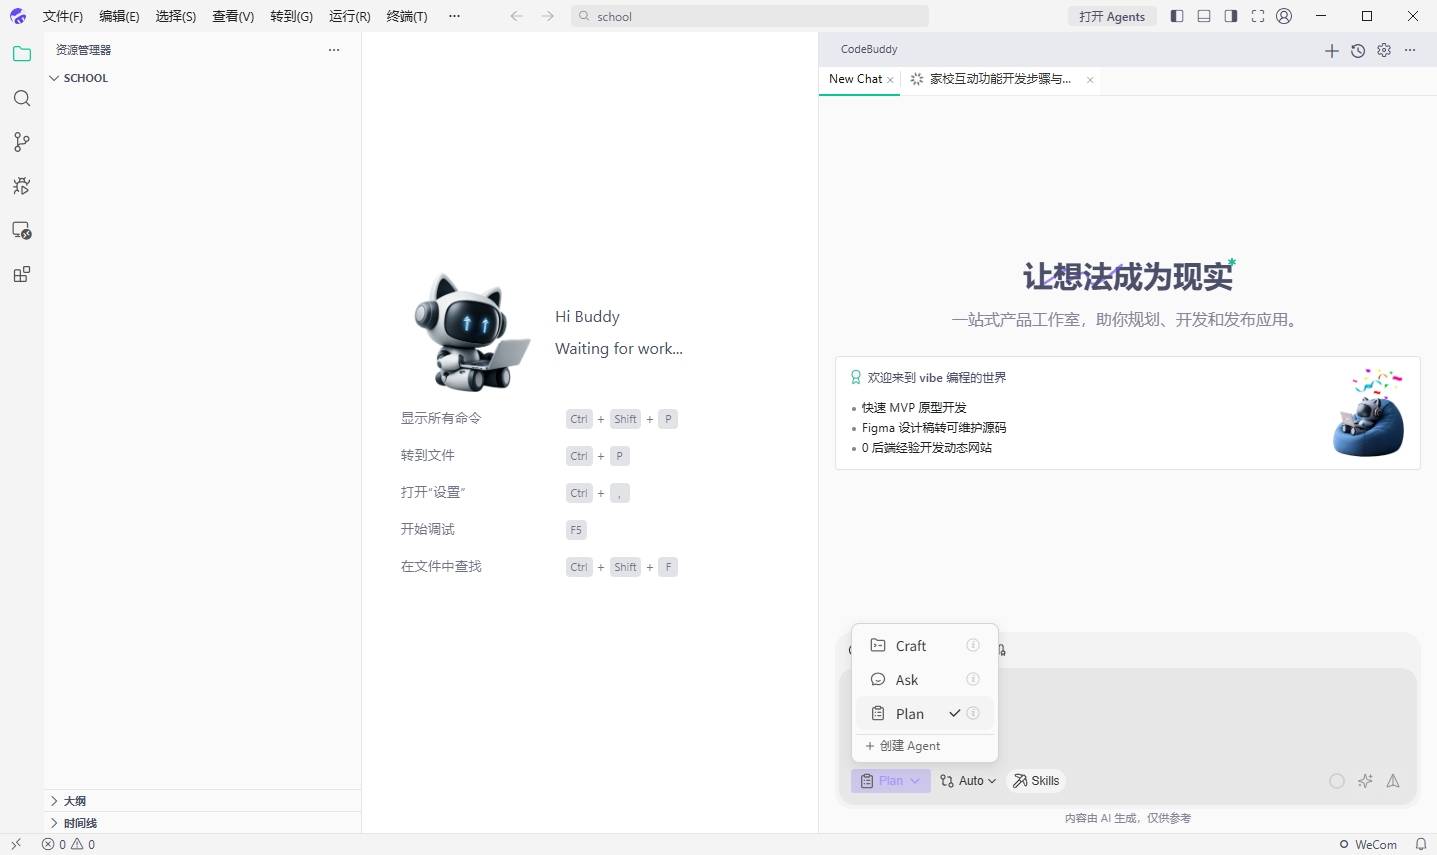Image resolution: width=1437 pixels, height=855 pixels.
Task: Toggle bottom panel layout icon
Action: pos(1204,16)
